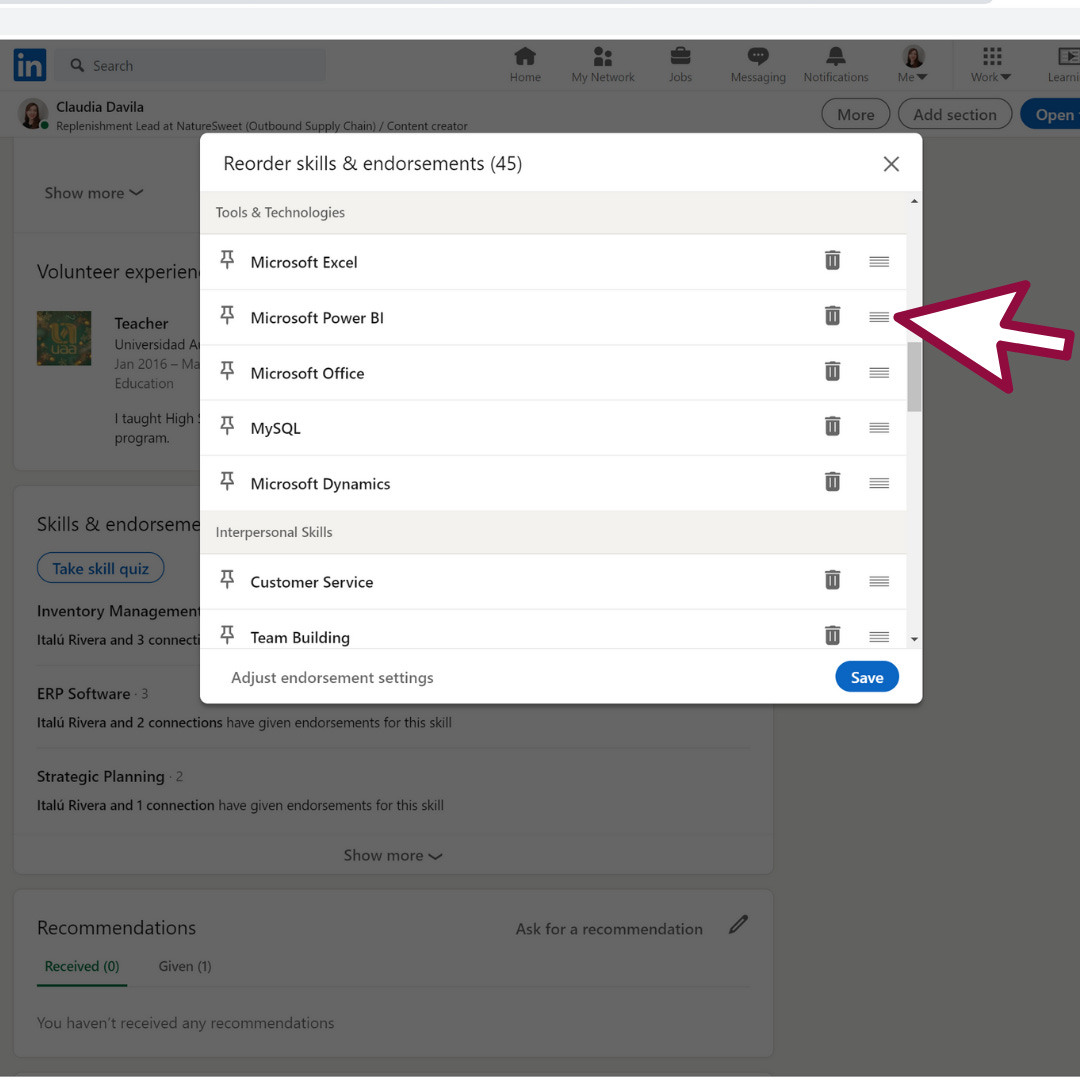Click Claudia Davila's profile photo thumbnail

[x=32, y=114]
